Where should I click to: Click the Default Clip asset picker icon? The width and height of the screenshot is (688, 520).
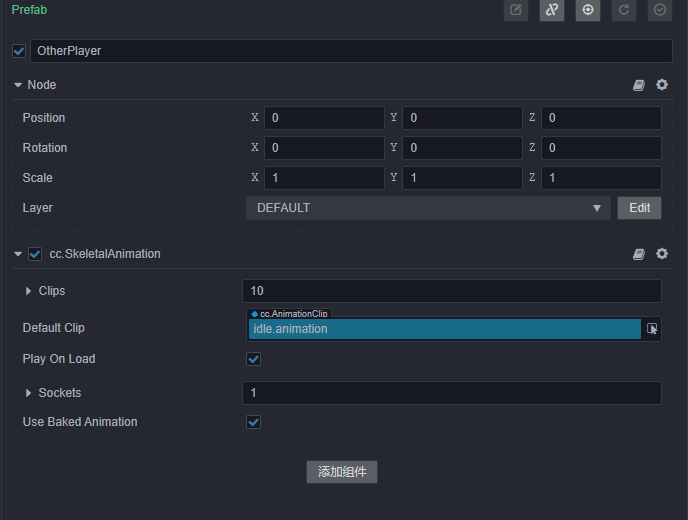652,329
